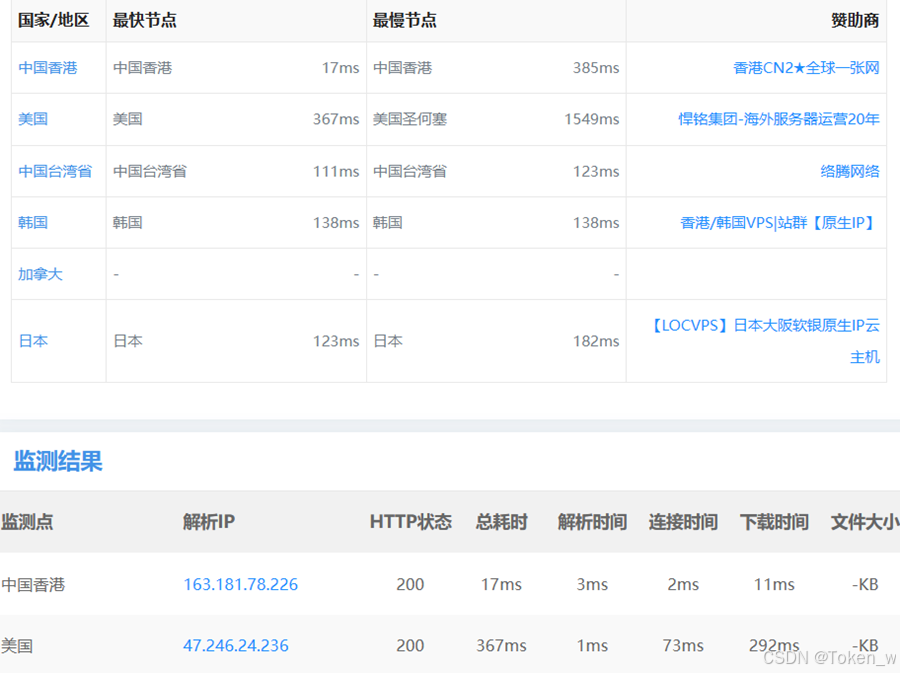The width and height of the screenshot is (900, 673).
Task: Select the 最快节点 column header
Action: (145, 20)
